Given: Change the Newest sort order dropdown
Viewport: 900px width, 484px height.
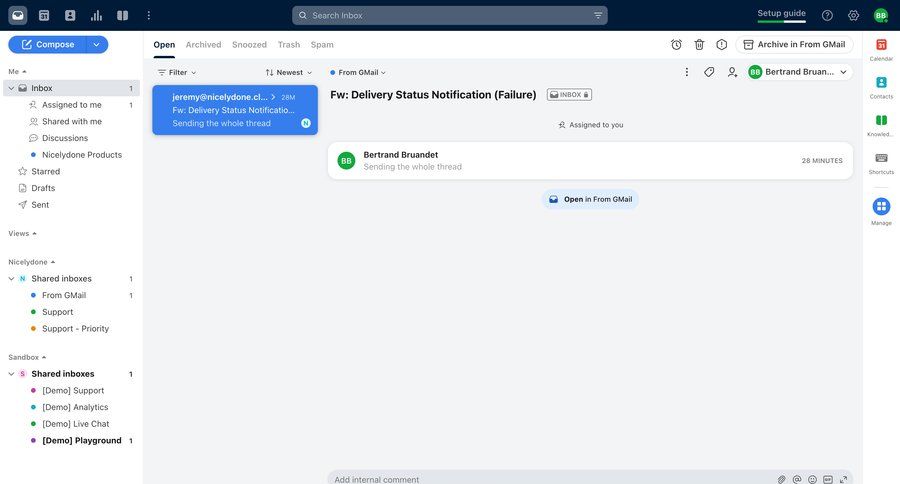Looking at the screenshot, I should (289, 72).
